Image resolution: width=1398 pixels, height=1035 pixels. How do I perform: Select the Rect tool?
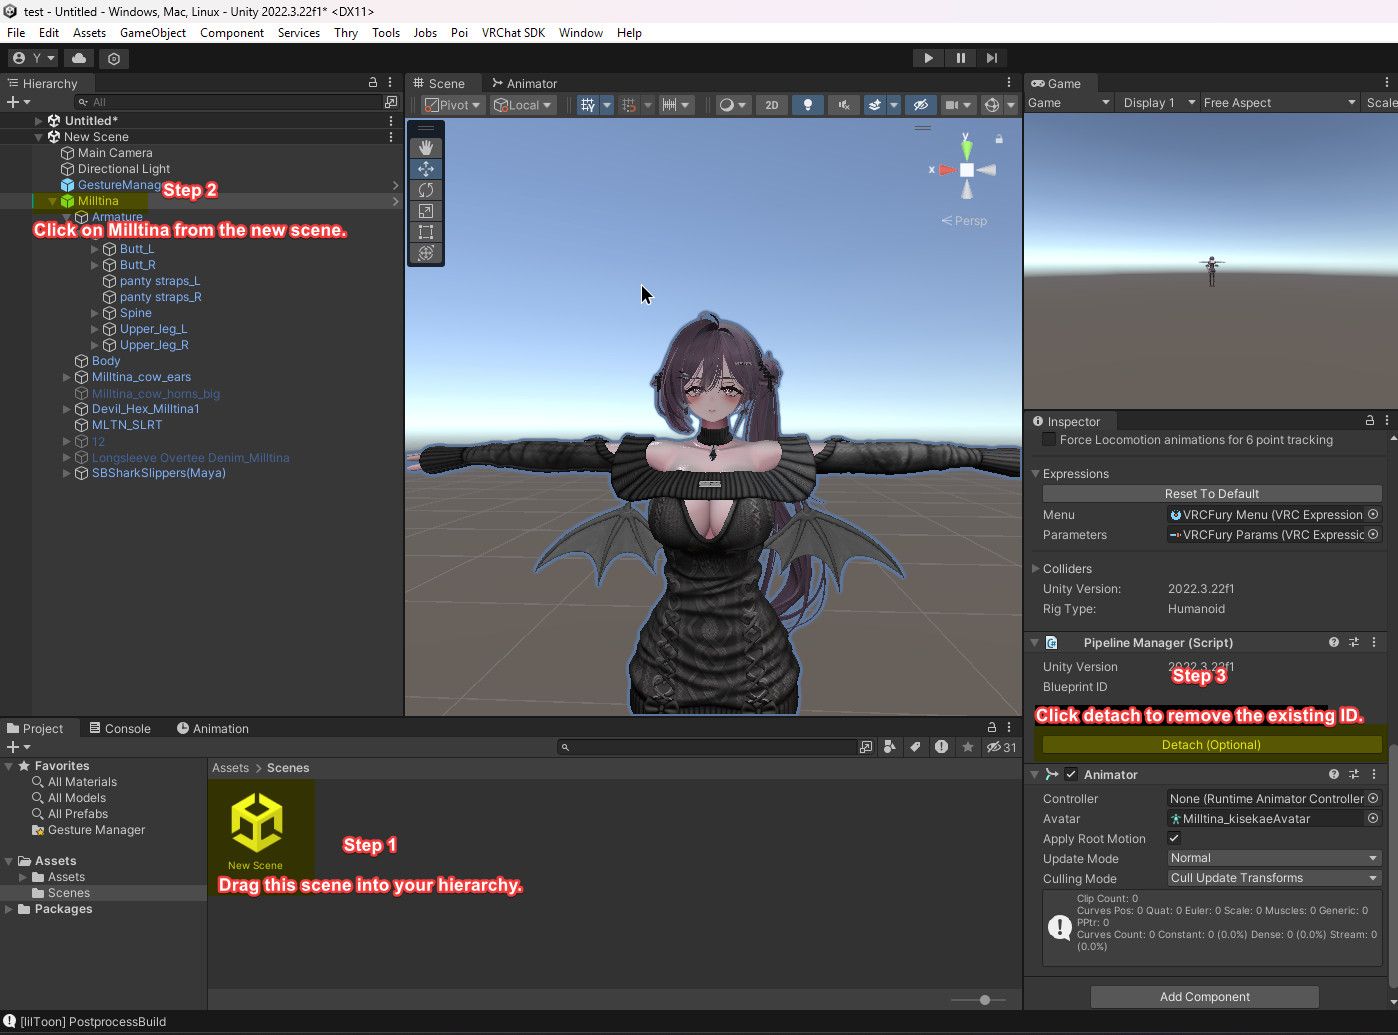click(x=426, y=232)
